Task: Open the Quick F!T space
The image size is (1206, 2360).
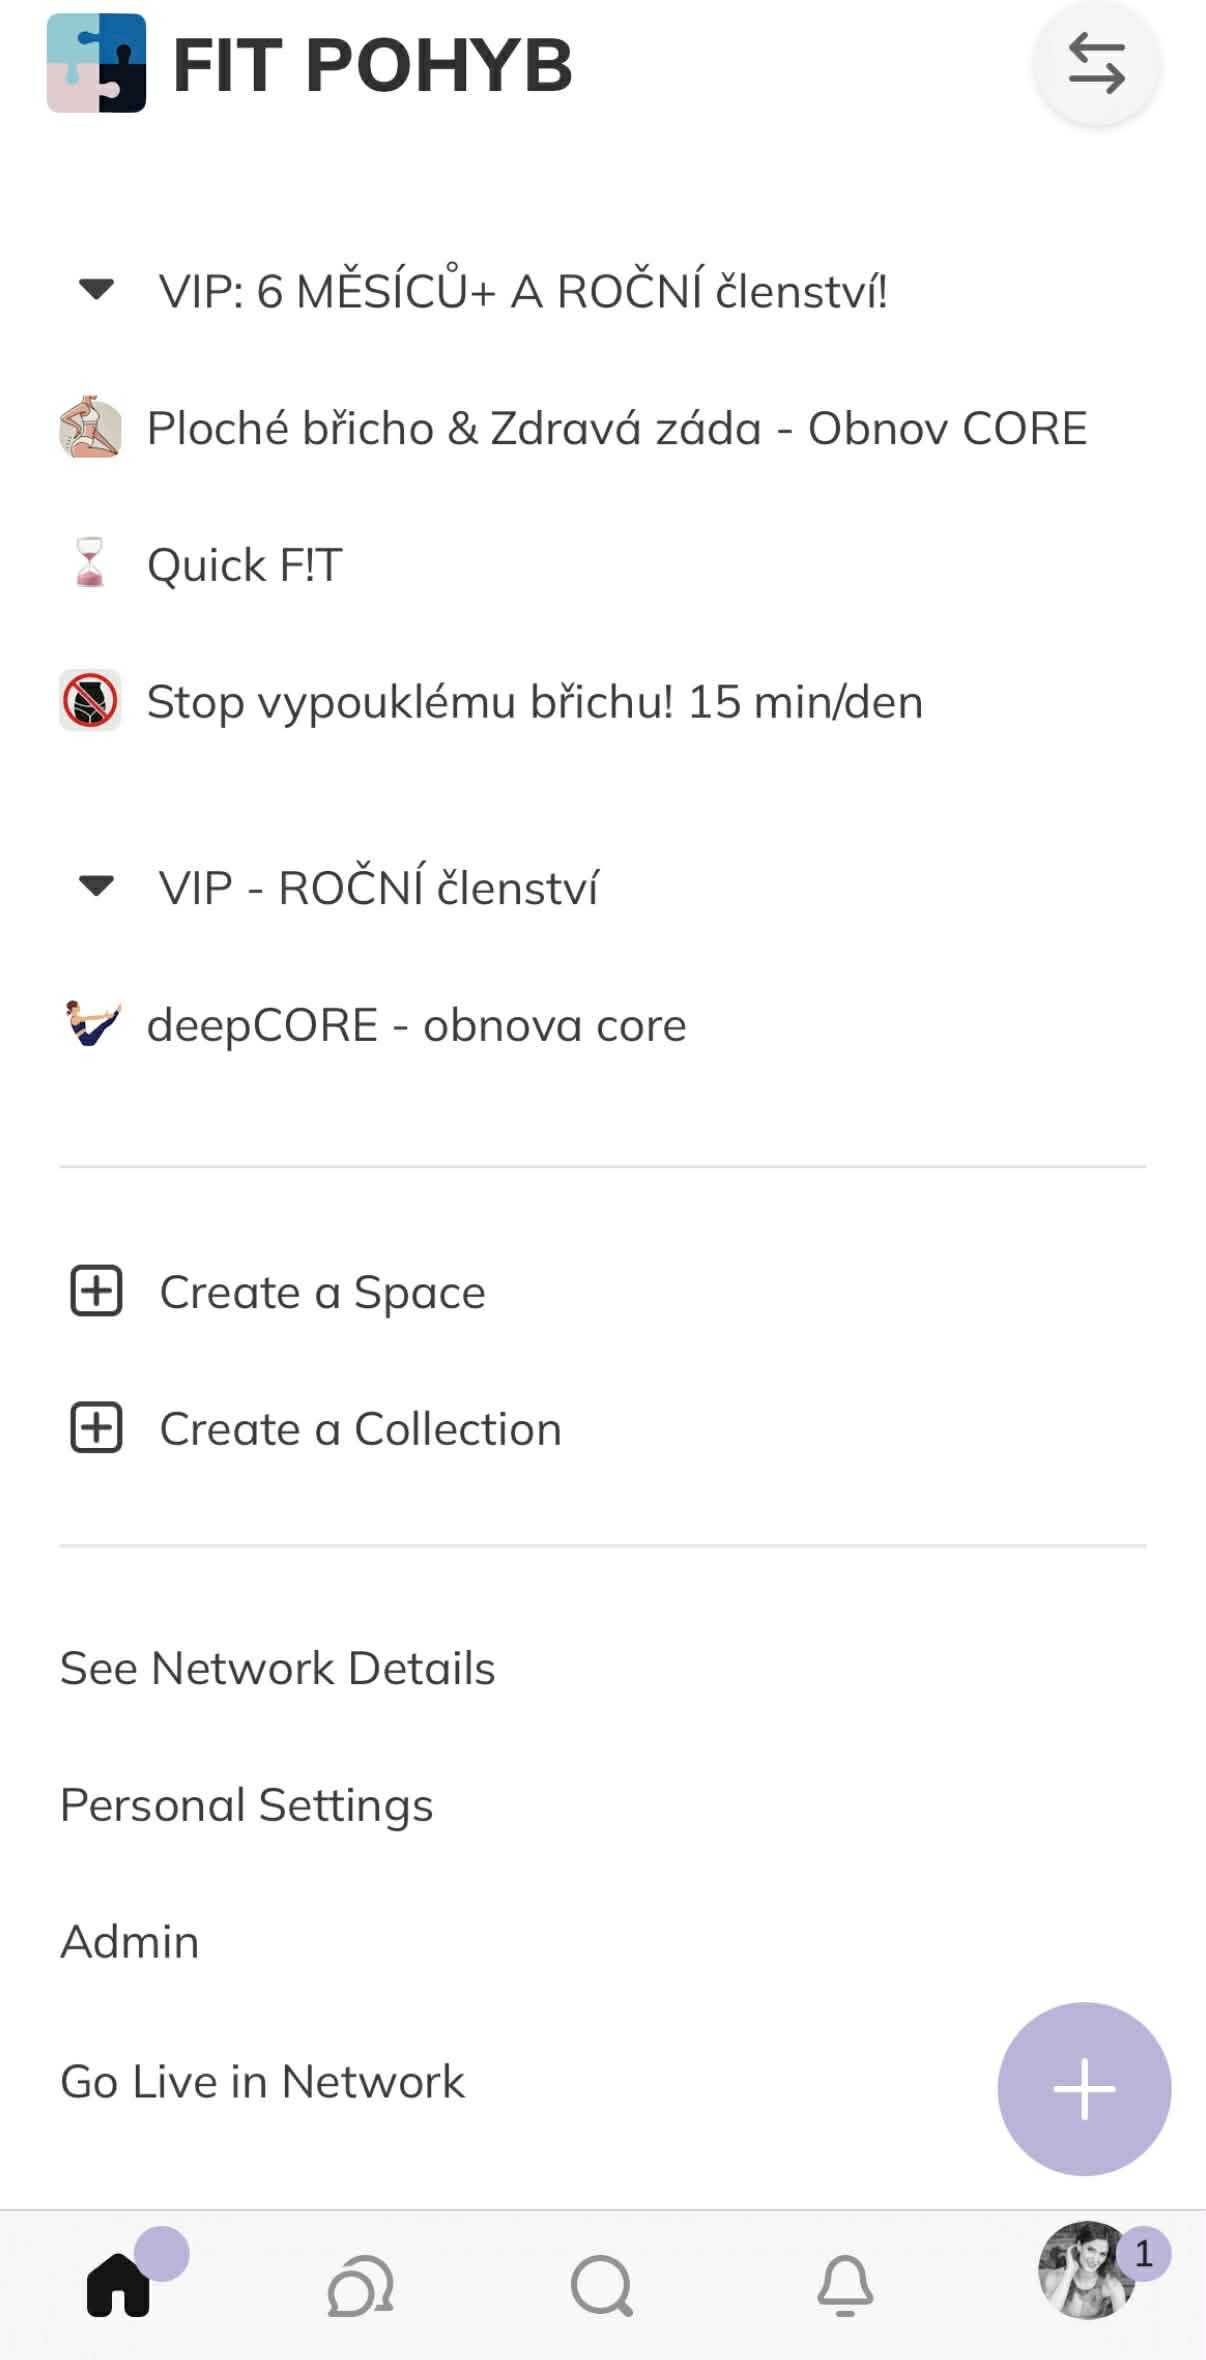Action: [x=244, y=565]
